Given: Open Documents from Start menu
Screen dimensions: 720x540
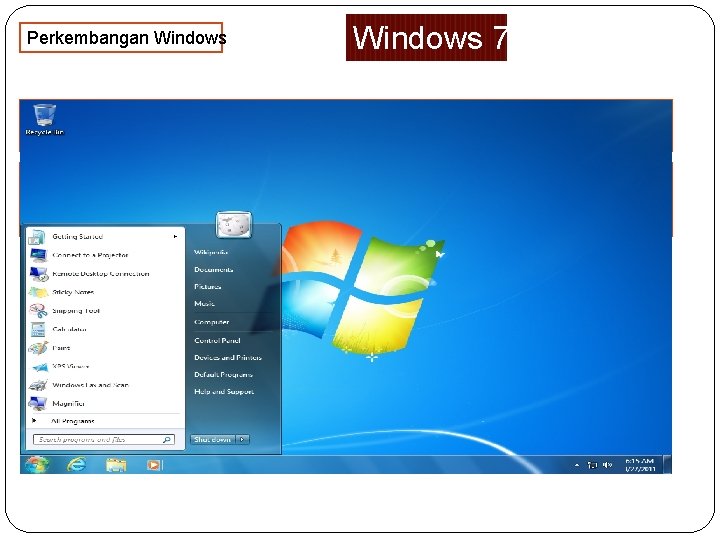Looking at the screenshot, I should tap(214, 270).
